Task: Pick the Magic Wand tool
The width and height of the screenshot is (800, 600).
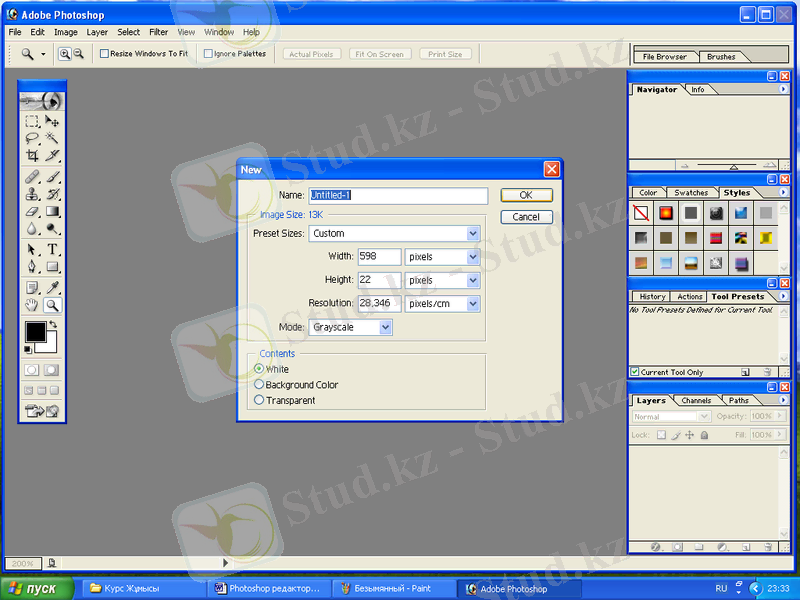Action: coord(52,139)
